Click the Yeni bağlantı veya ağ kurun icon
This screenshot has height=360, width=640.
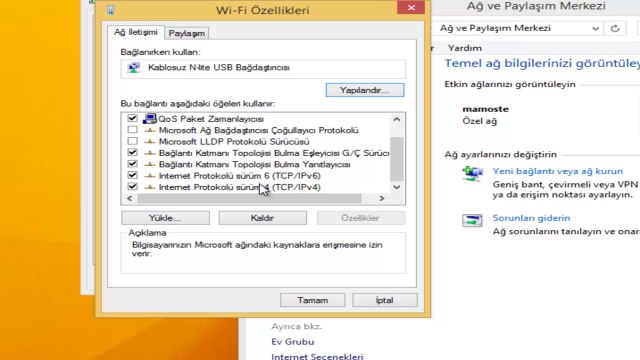tap(472, 174)
